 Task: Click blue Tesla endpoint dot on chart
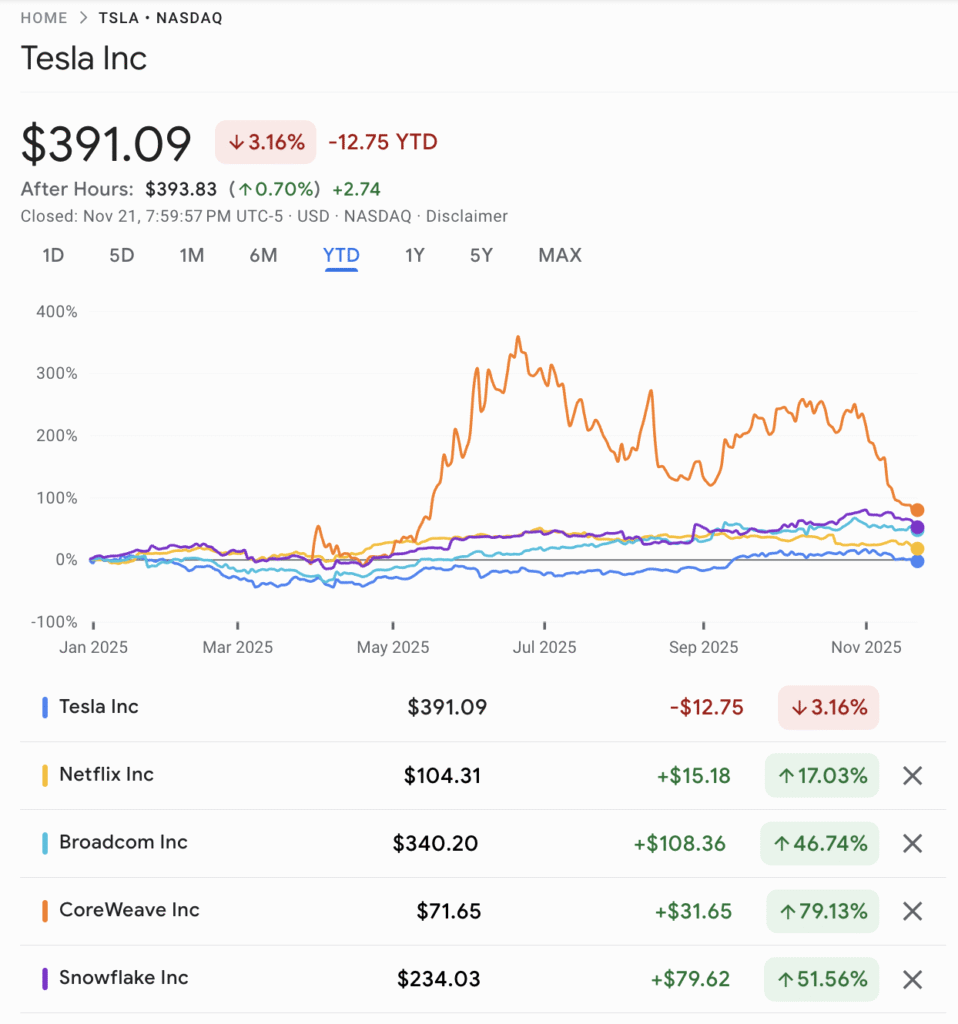pyautogui.click(x=917, y=561)
